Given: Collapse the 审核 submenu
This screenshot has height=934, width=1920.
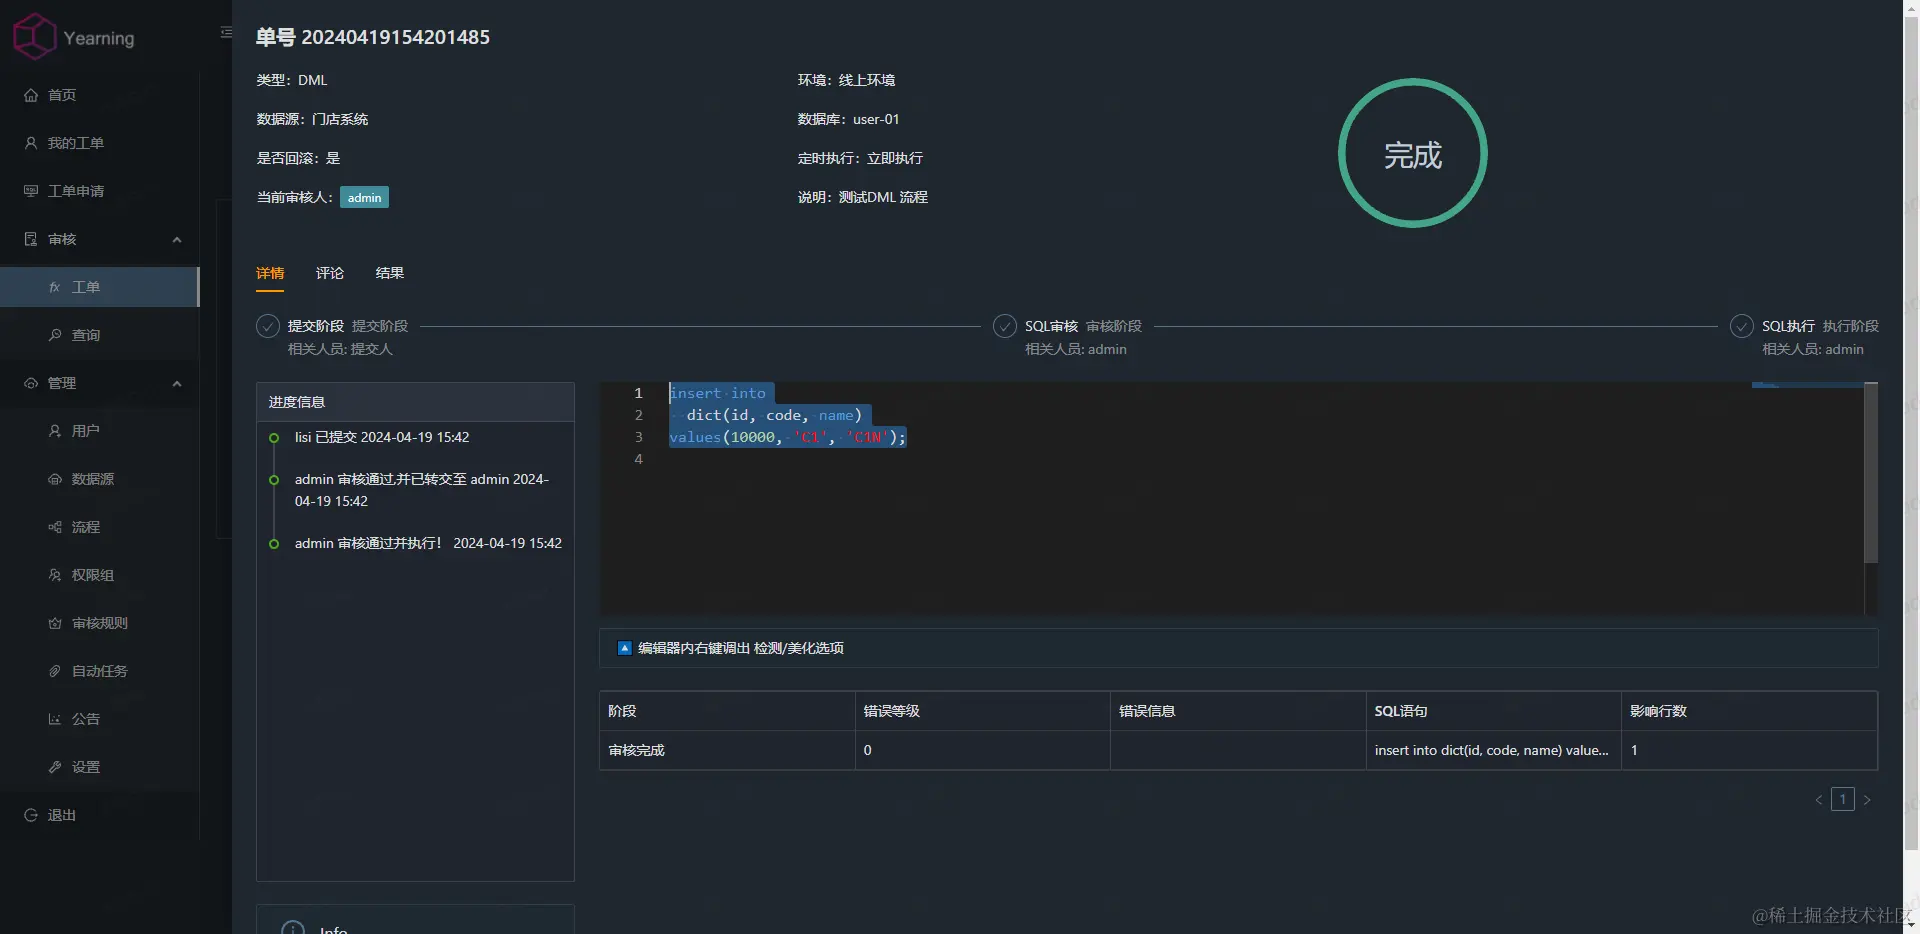Looking at the screenshot, I should (177, 240).
